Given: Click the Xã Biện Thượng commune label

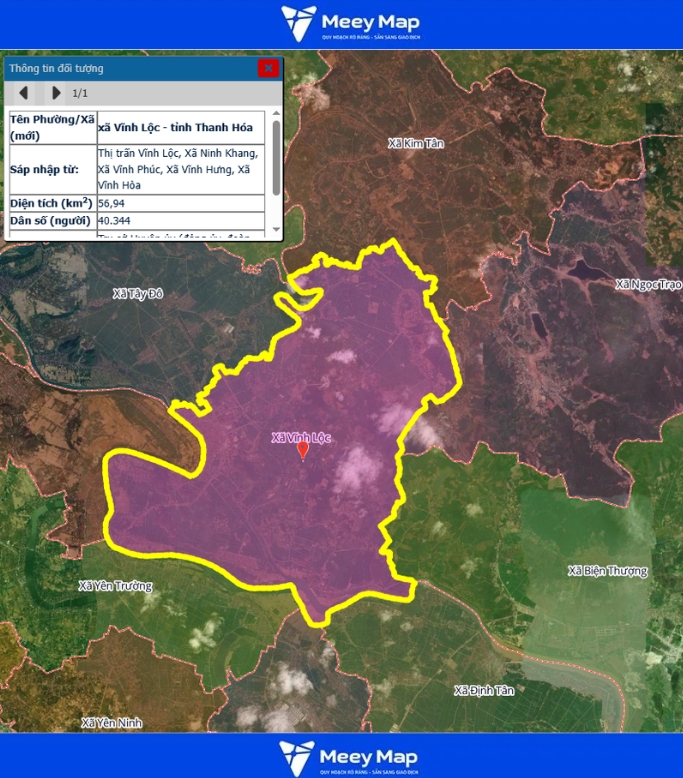Looking at the screenshot, I should coord(607,571).
